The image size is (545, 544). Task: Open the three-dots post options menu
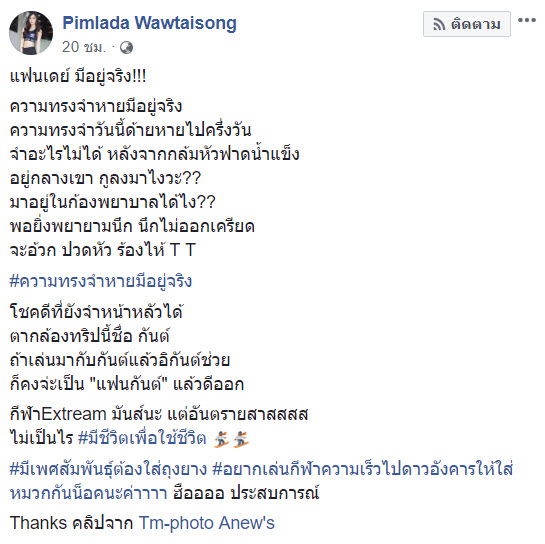tap(527, 20)
